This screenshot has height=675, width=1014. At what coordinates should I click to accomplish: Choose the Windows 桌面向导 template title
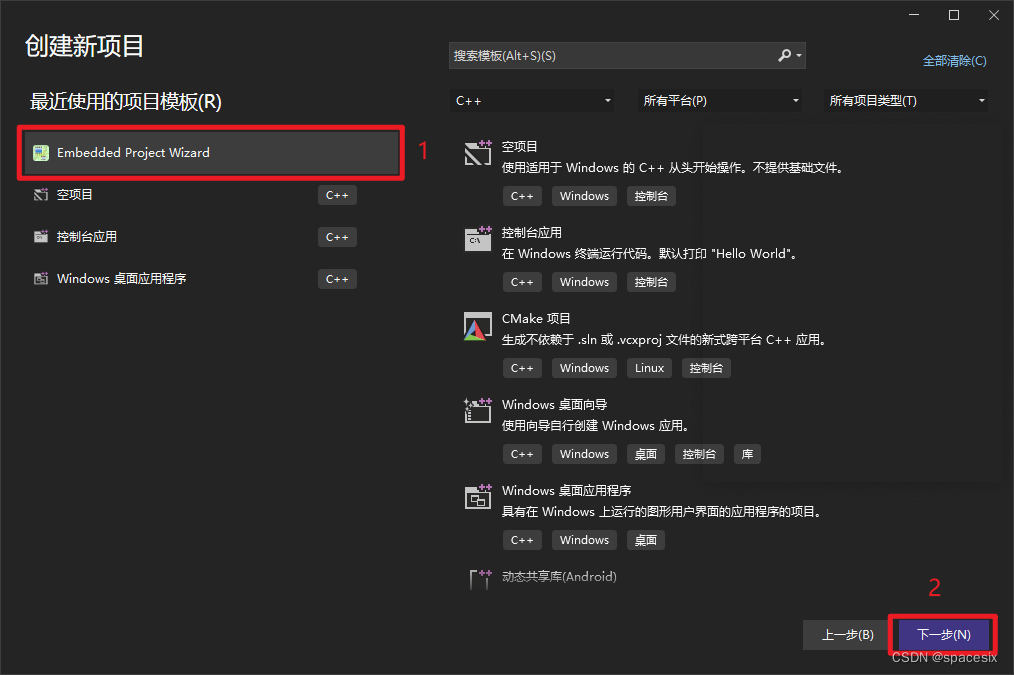click(x=554, y=405)
